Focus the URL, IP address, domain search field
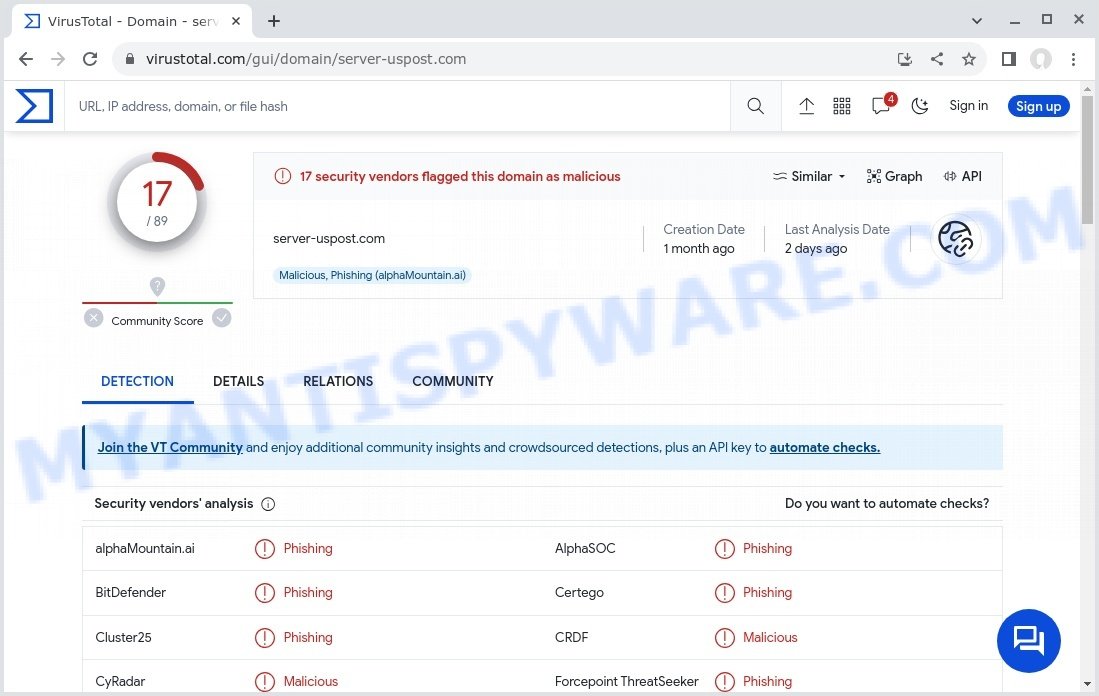The height and width of the screenshot is (696, 1099). tap(397, 107)
